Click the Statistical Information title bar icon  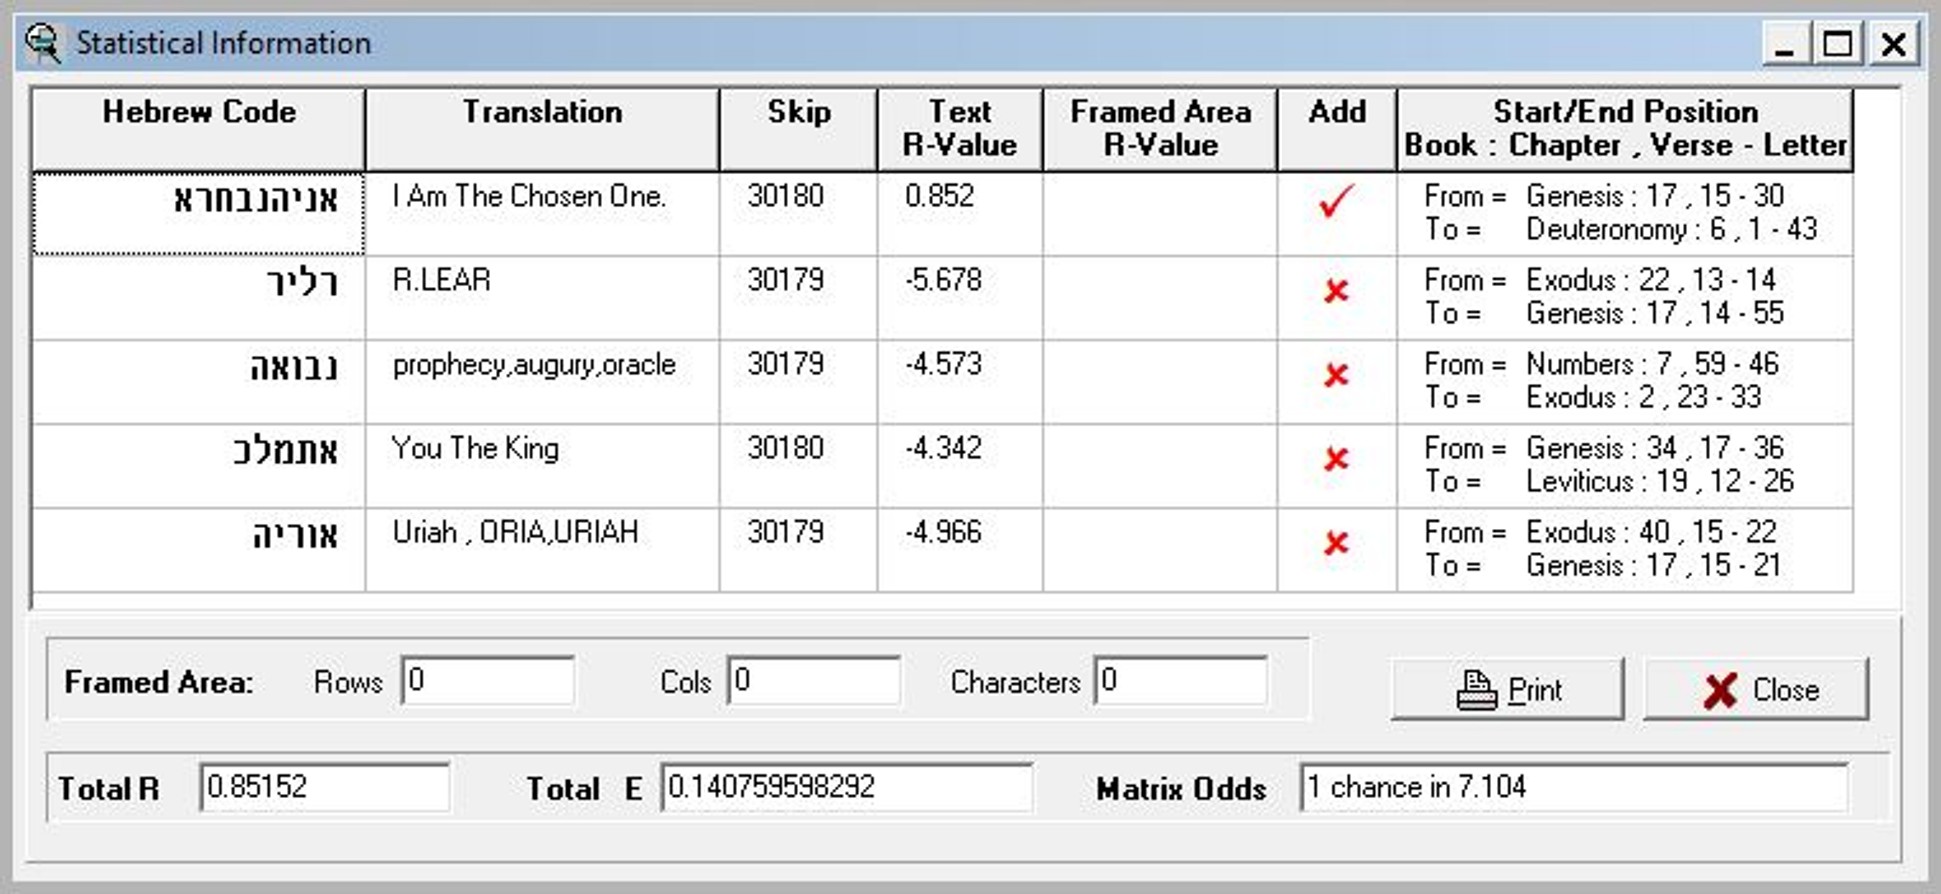pos(43,43)
